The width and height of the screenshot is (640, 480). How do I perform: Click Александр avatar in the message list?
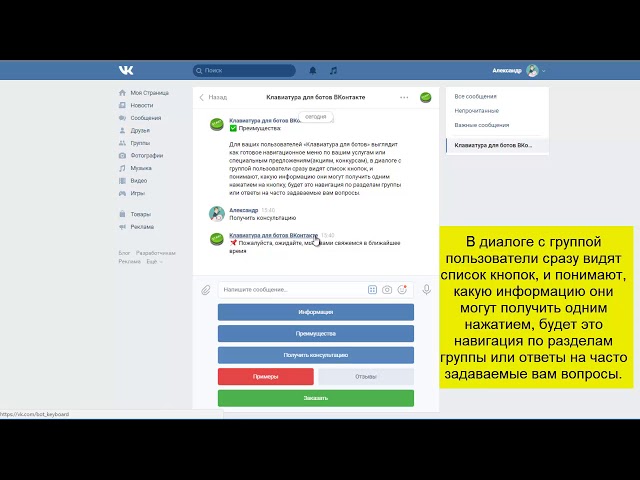tap(217, 214)
